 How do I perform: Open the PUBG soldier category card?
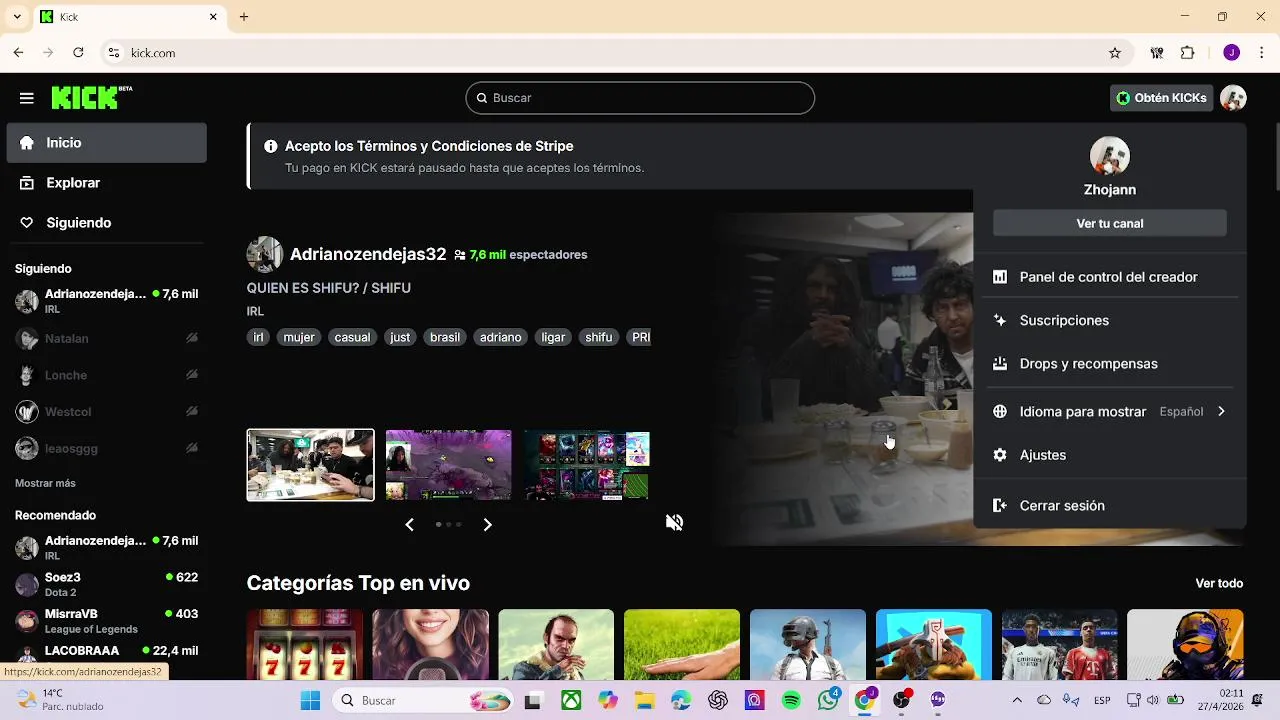pos(808,645)
